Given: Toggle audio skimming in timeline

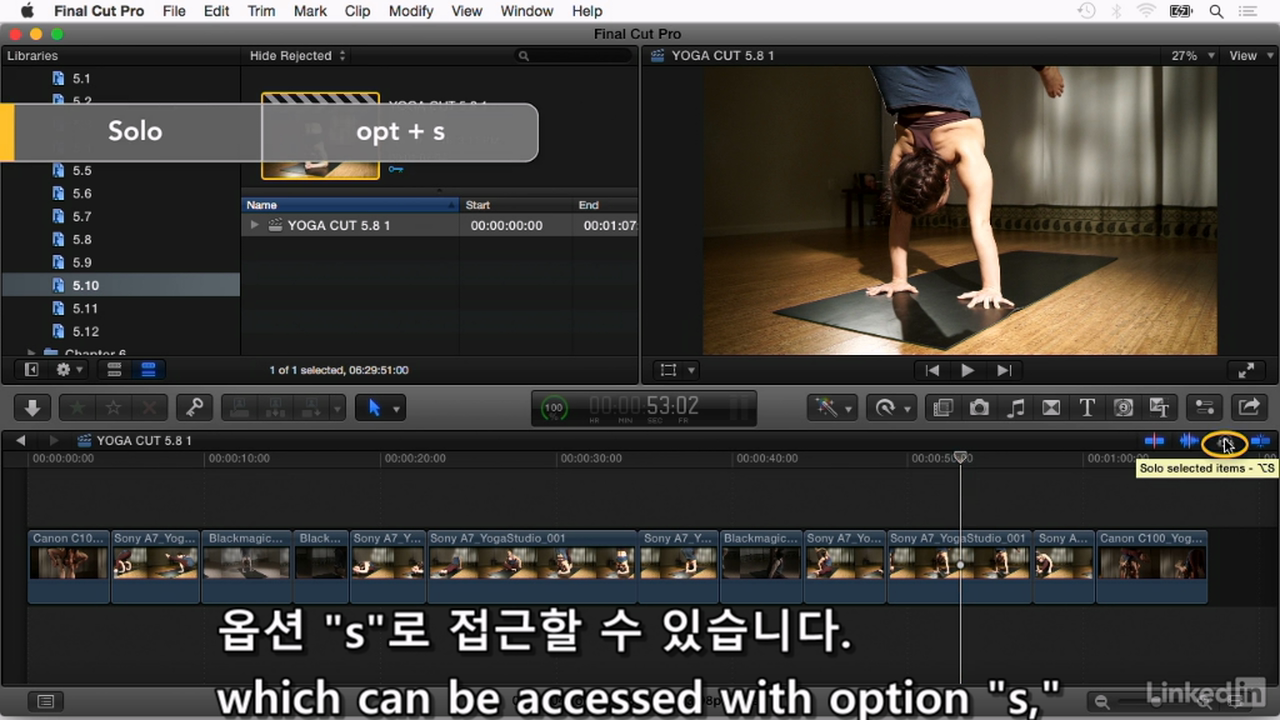Looking at the screenshot, I should tap(1189, 440).
